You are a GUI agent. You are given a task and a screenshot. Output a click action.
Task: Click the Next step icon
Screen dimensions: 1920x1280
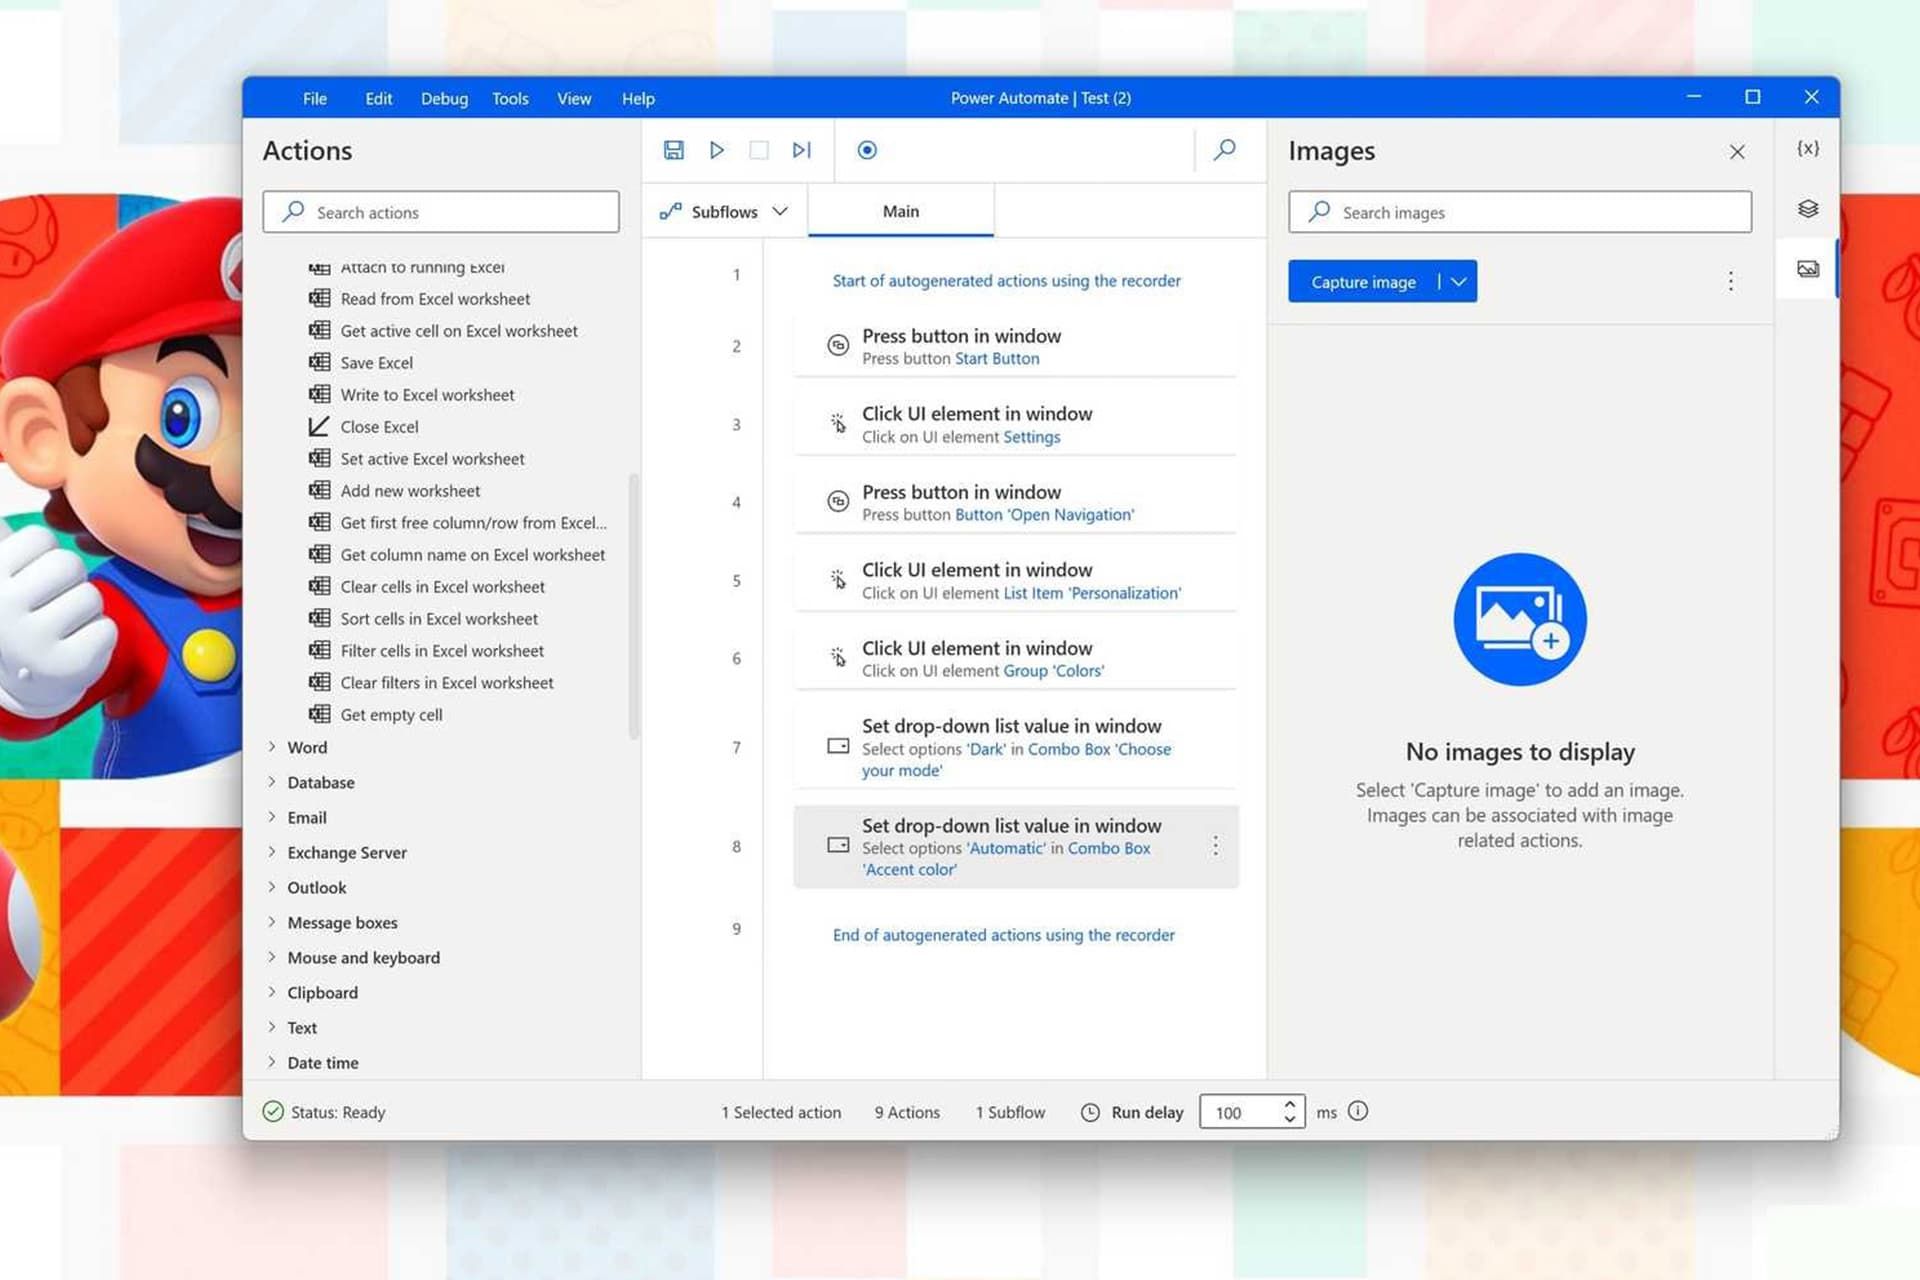click(801, 149)
